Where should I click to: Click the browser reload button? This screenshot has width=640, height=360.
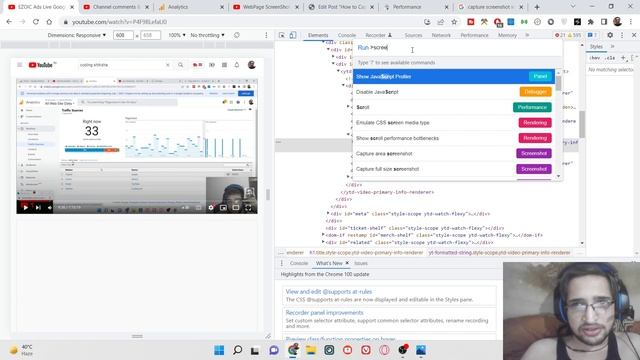tap(36, 22)
